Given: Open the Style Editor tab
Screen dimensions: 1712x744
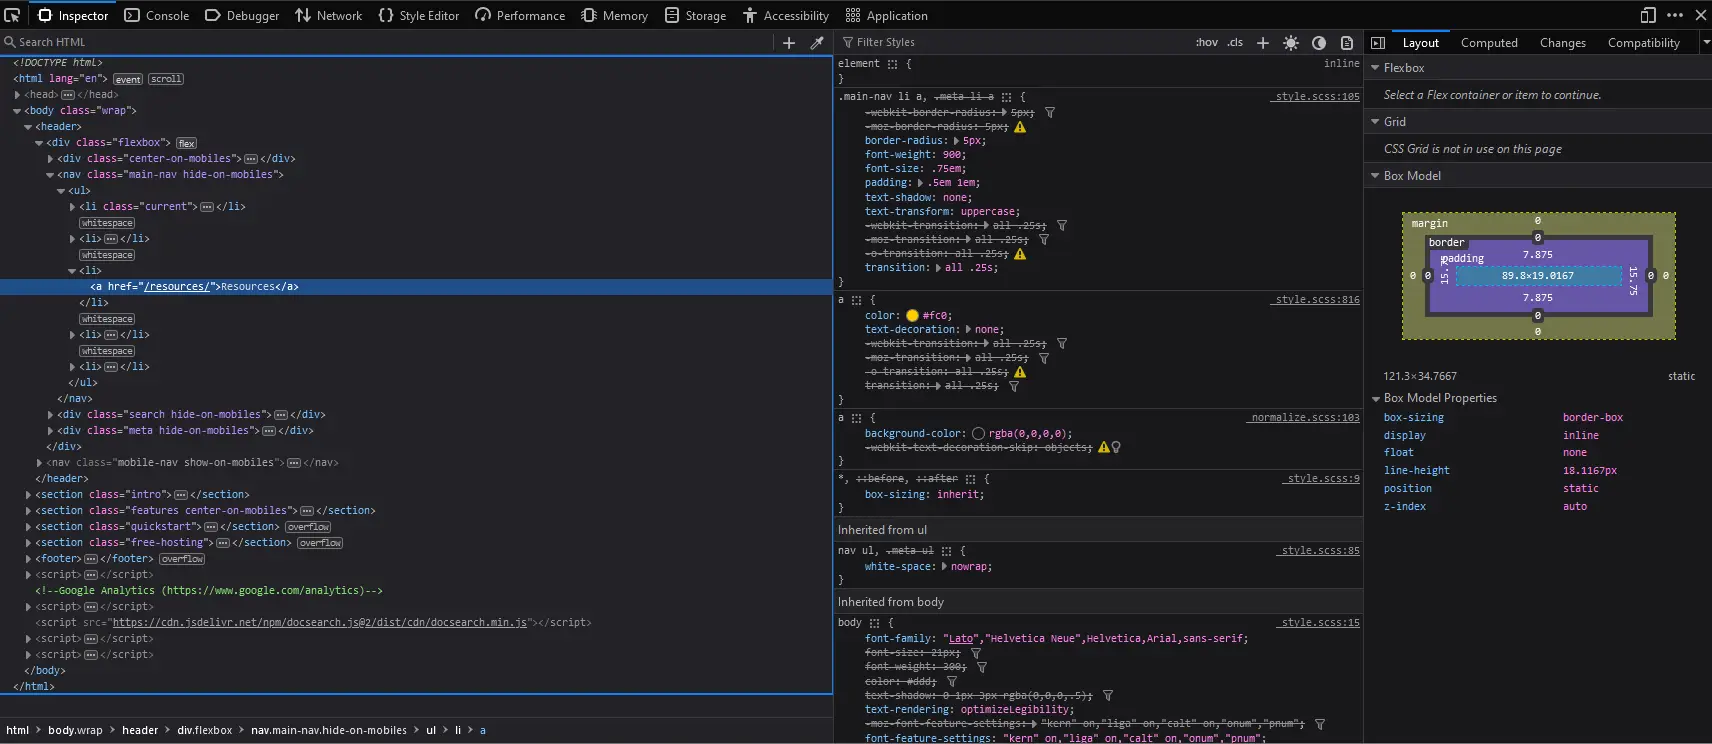Looking at the screenshot, I should pyautogui.click(x=419, y=15).
